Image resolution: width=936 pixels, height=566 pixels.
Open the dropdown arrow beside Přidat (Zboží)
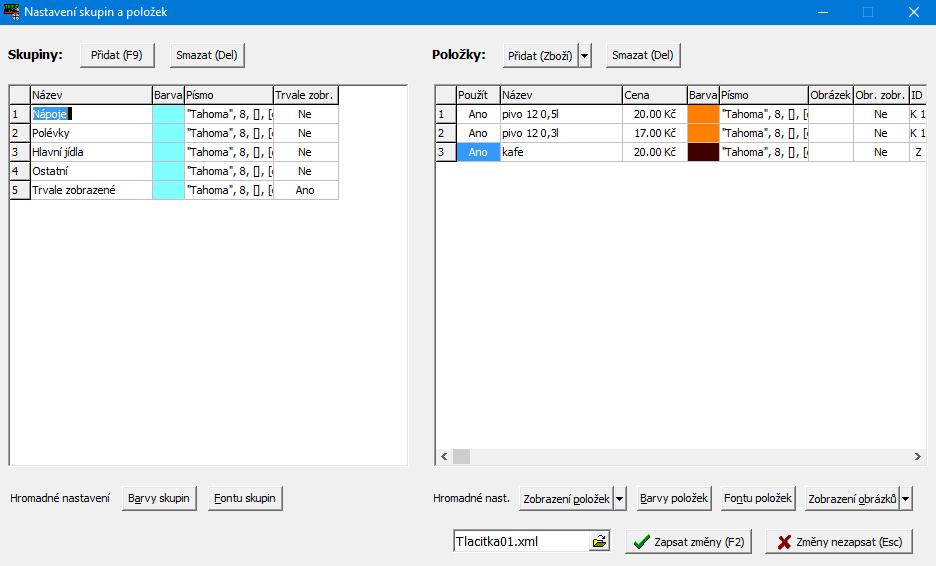click(585, 56)
